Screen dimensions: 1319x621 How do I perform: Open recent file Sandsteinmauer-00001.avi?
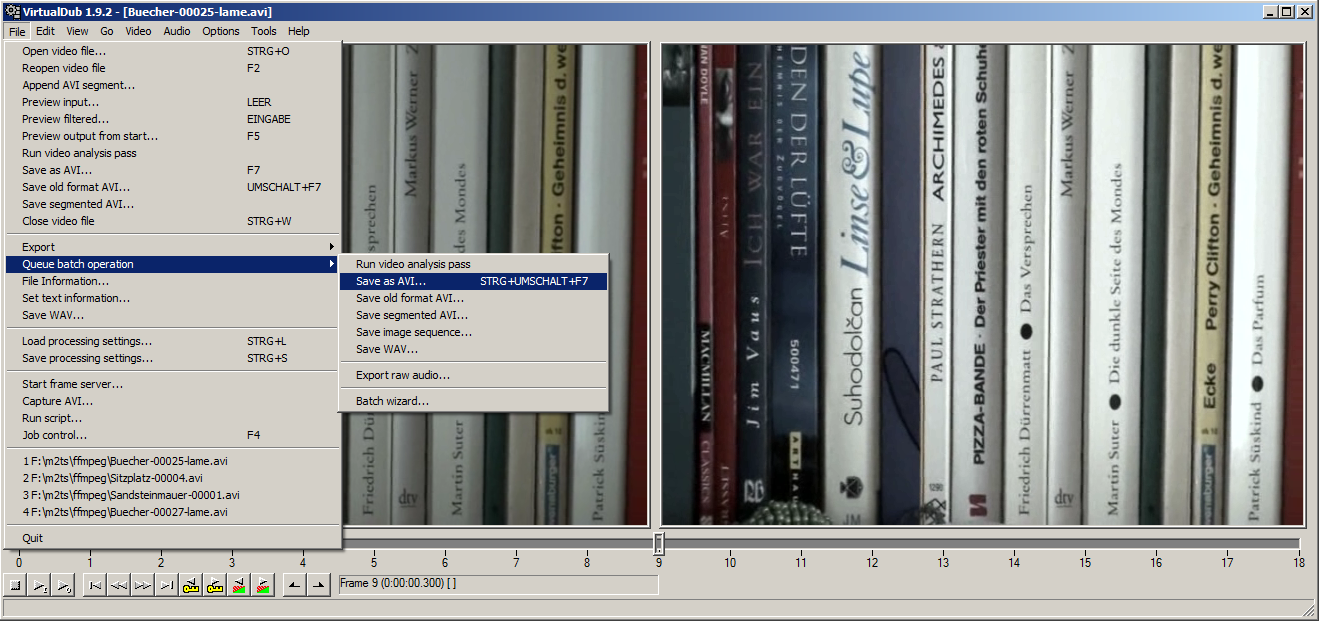173,495
